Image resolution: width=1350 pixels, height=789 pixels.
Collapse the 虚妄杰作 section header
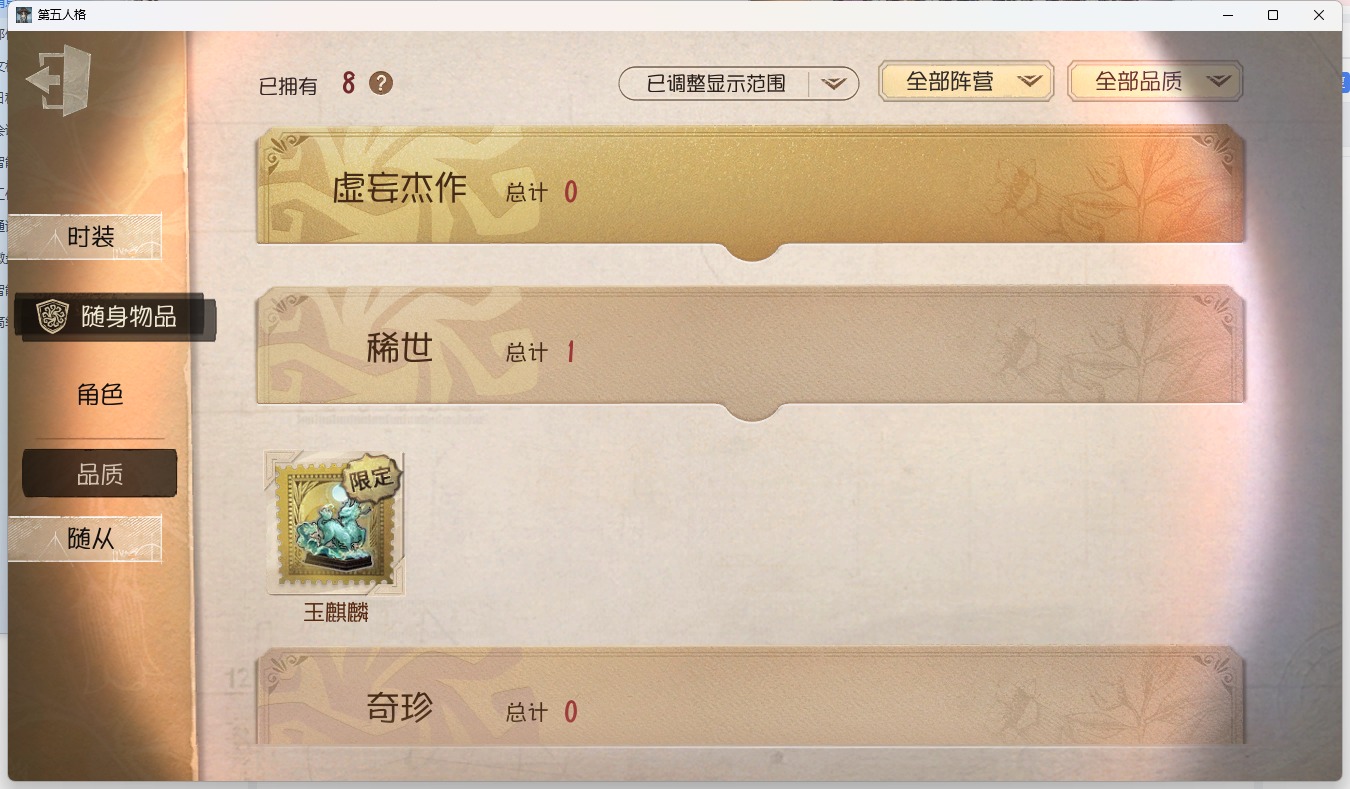click(x=751, y=187)
